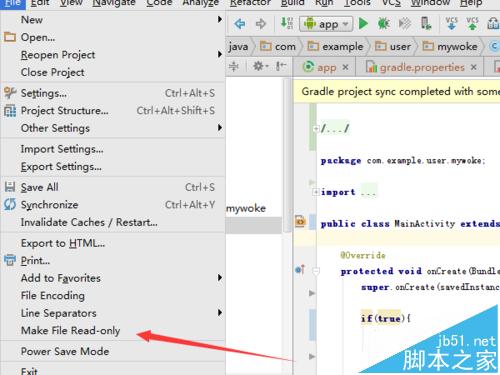Select Export Settings...
500x375 pixels.
pyautogui.click(x=112, y=167)
